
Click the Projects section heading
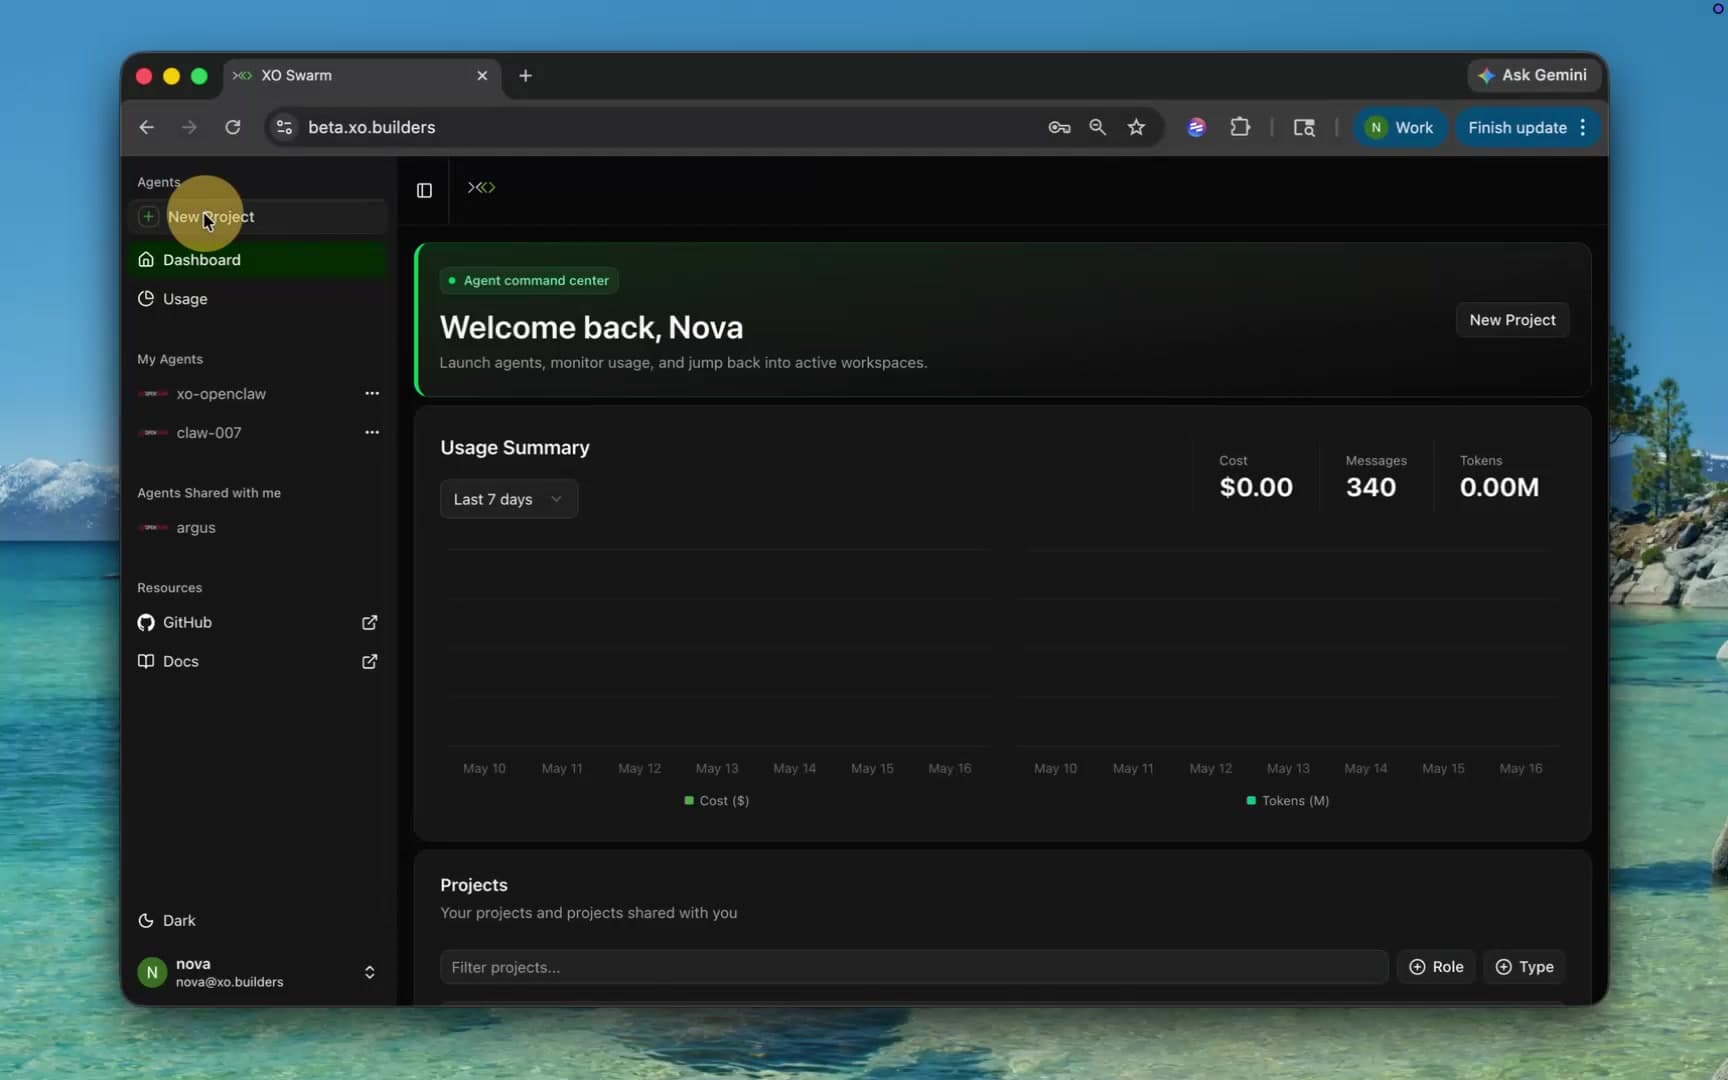474,885
